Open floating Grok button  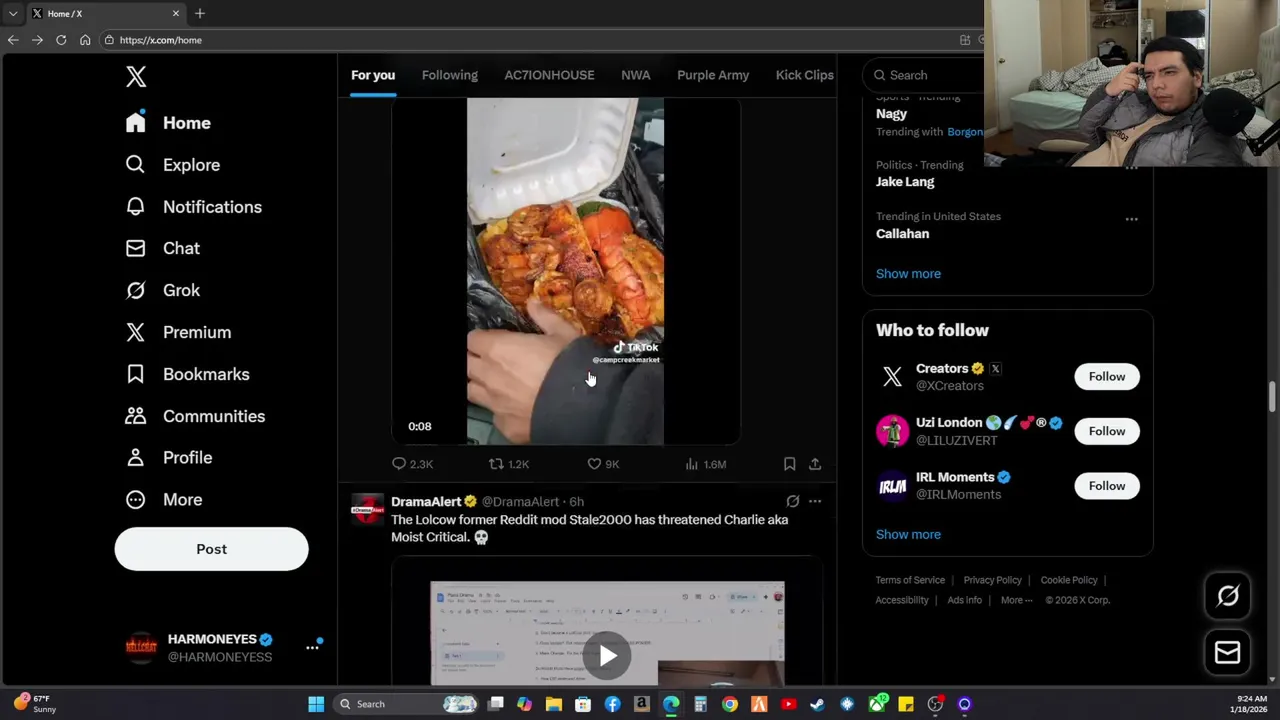(x=1227, y=596)
